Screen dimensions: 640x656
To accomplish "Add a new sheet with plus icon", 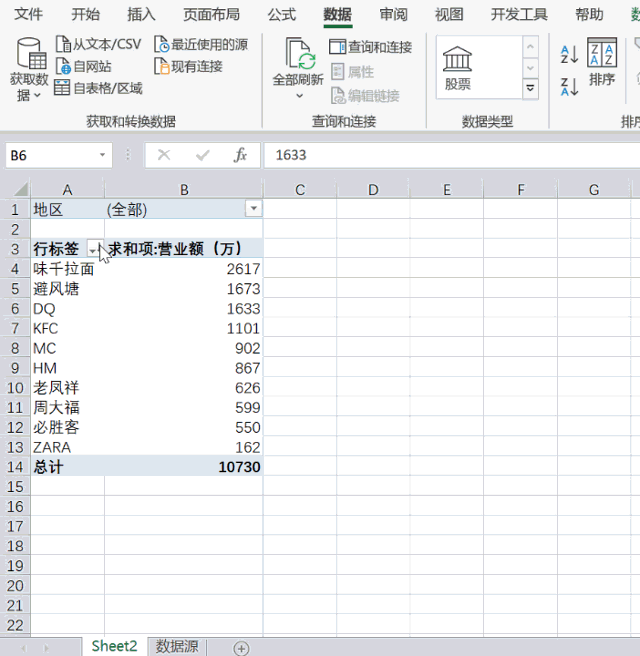I will pyautogui.click(x=241, y=648).
